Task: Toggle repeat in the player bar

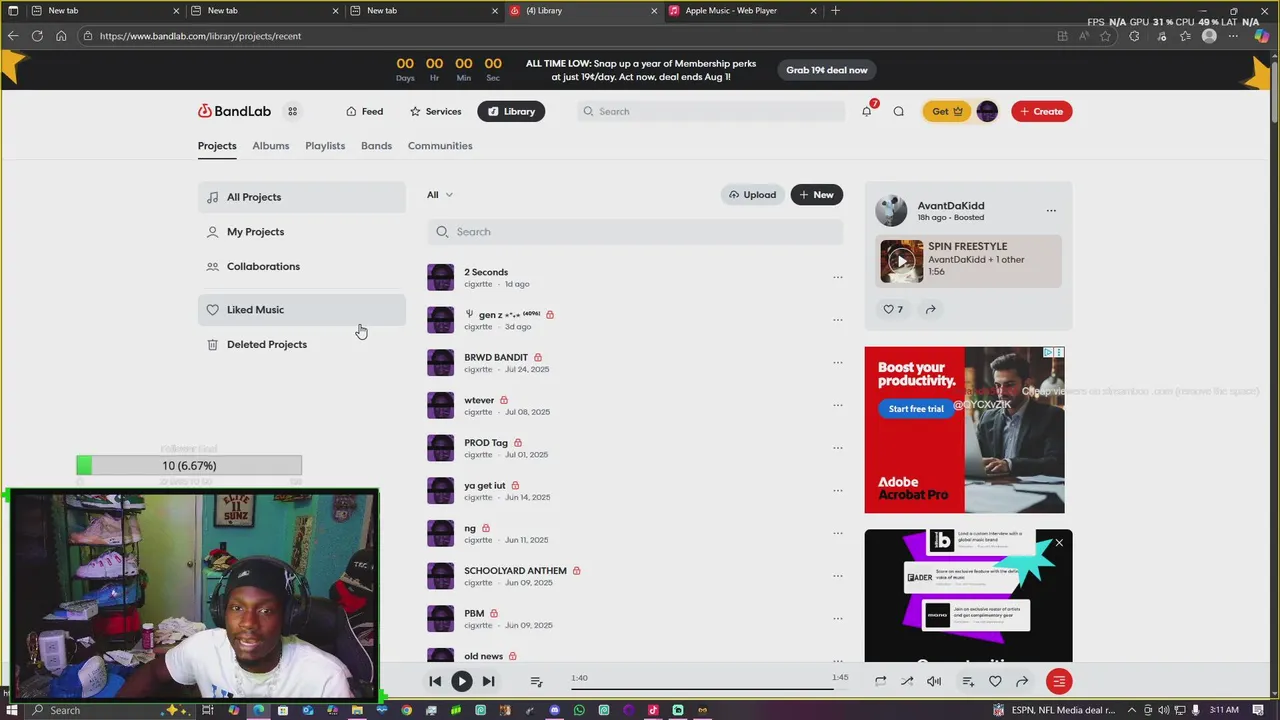Action: pos(880,681)
